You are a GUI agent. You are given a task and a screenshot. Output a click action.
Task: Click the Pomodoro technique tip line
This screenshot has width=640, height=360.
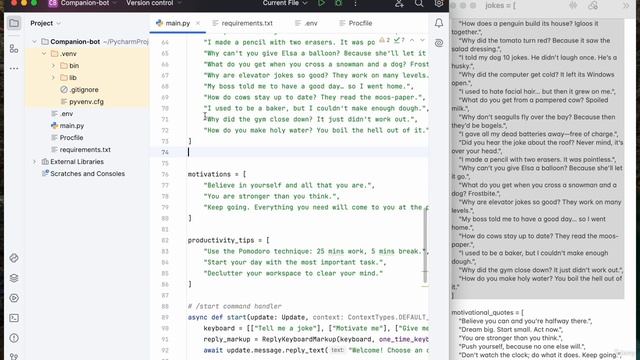[x=316, y=251]
